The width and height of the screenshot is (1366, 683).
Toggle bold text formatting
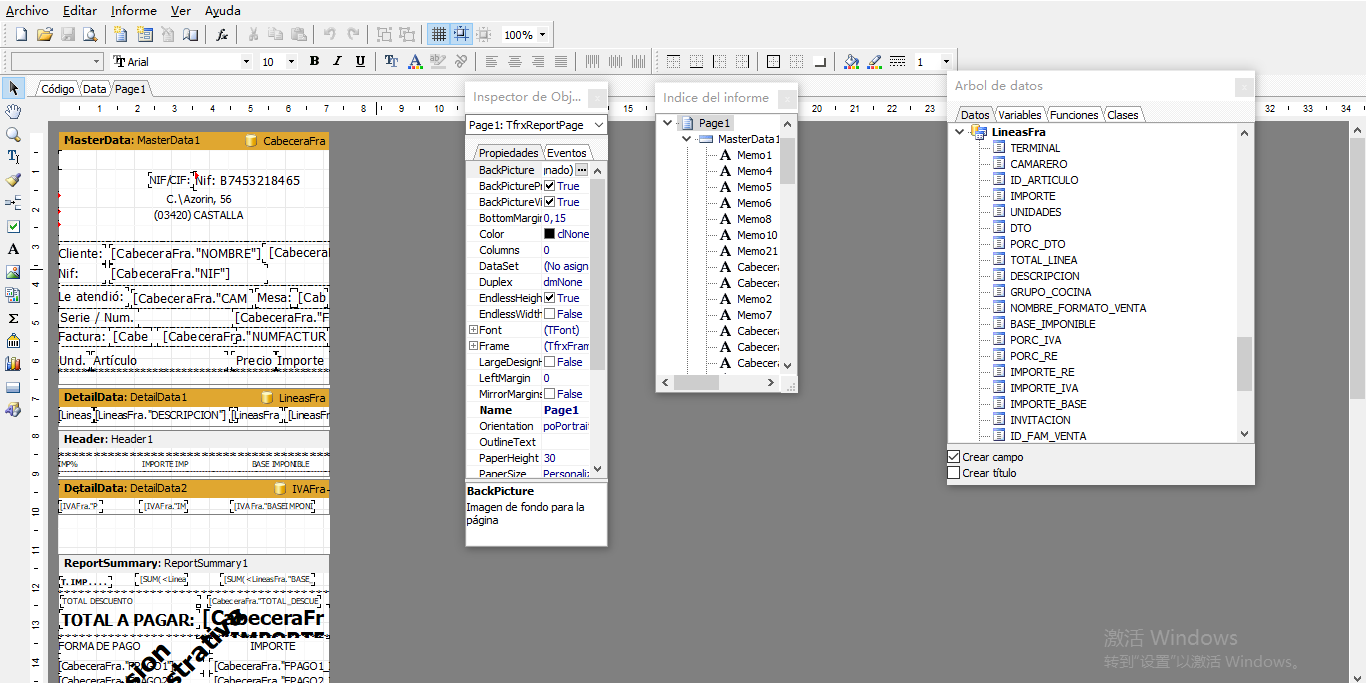[x=313, y=60]
